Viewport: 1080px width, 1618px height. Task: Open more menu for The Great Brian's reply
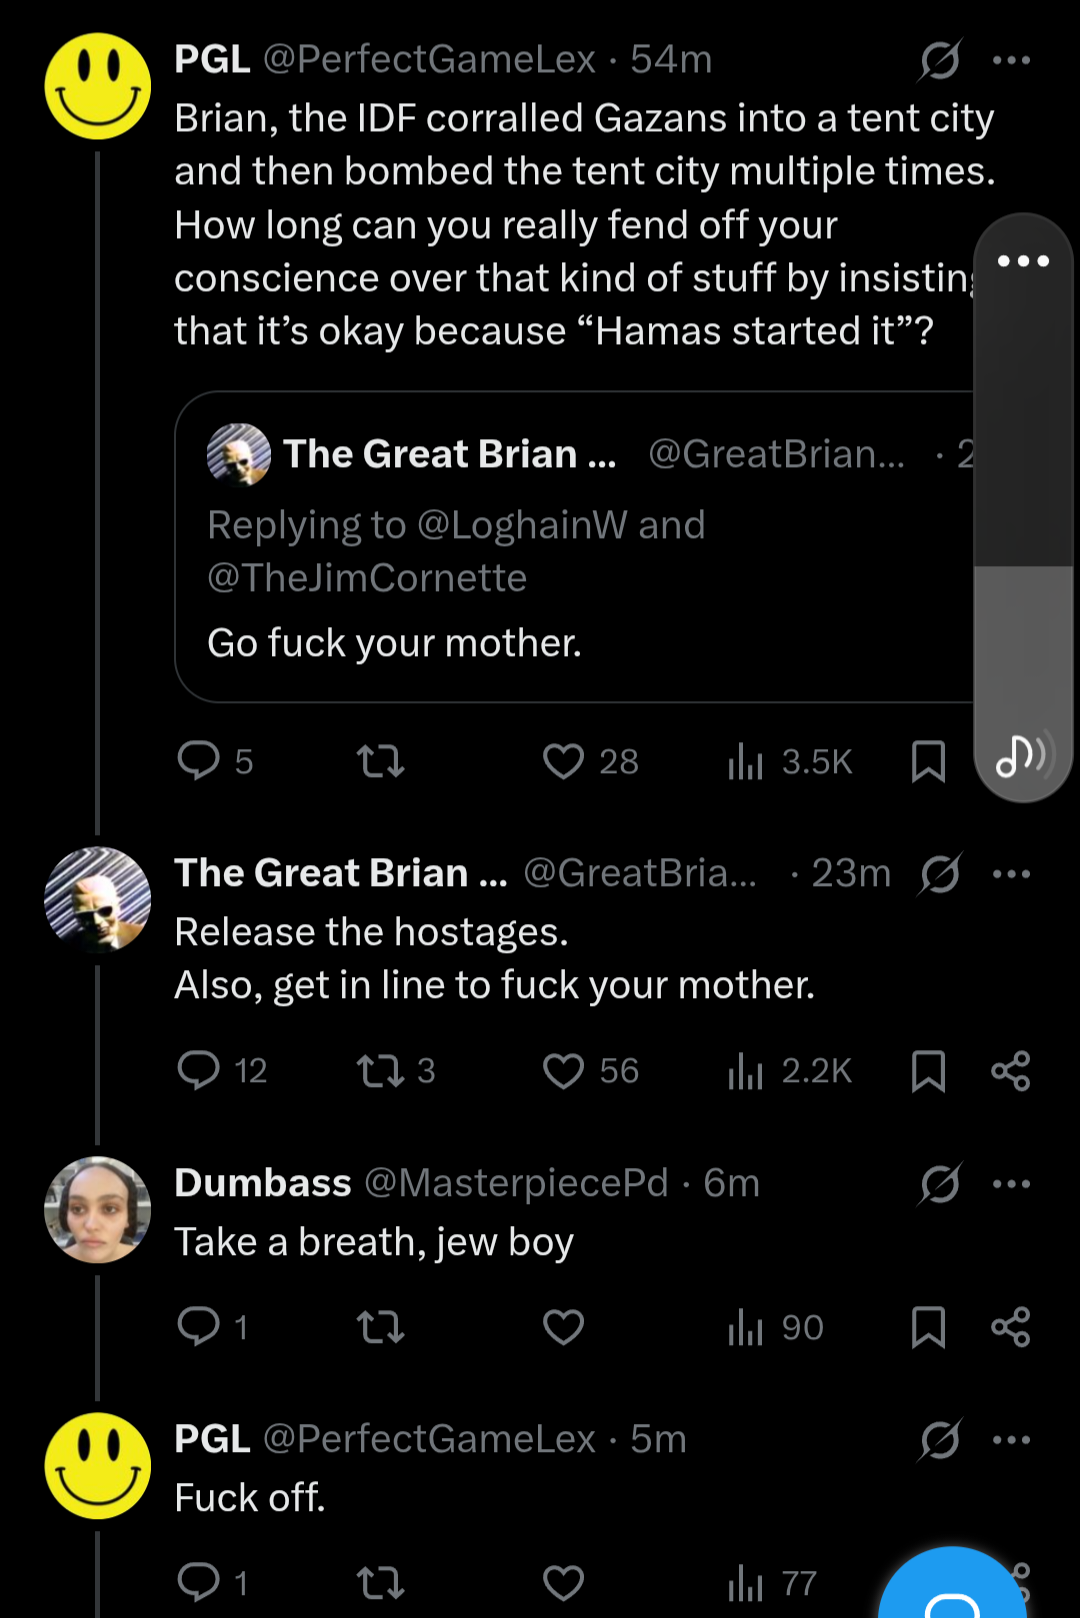(x=1011, y=874)
